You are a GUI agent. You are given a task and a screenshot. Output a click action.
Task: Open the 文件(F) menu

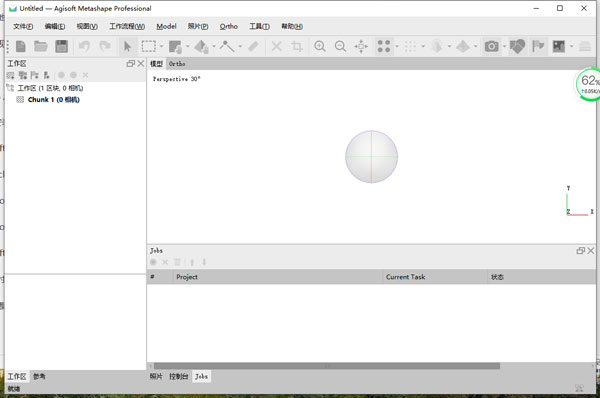coord(23,26)
